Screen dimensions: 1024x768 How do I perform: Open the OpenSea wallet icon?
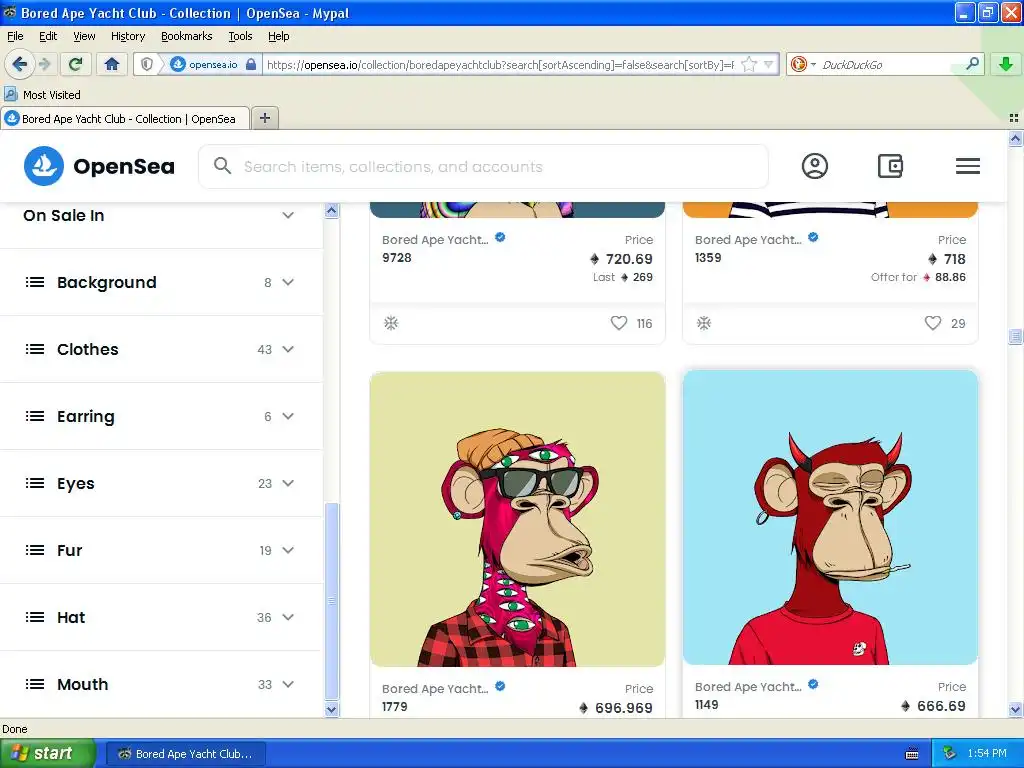[890, 166]
